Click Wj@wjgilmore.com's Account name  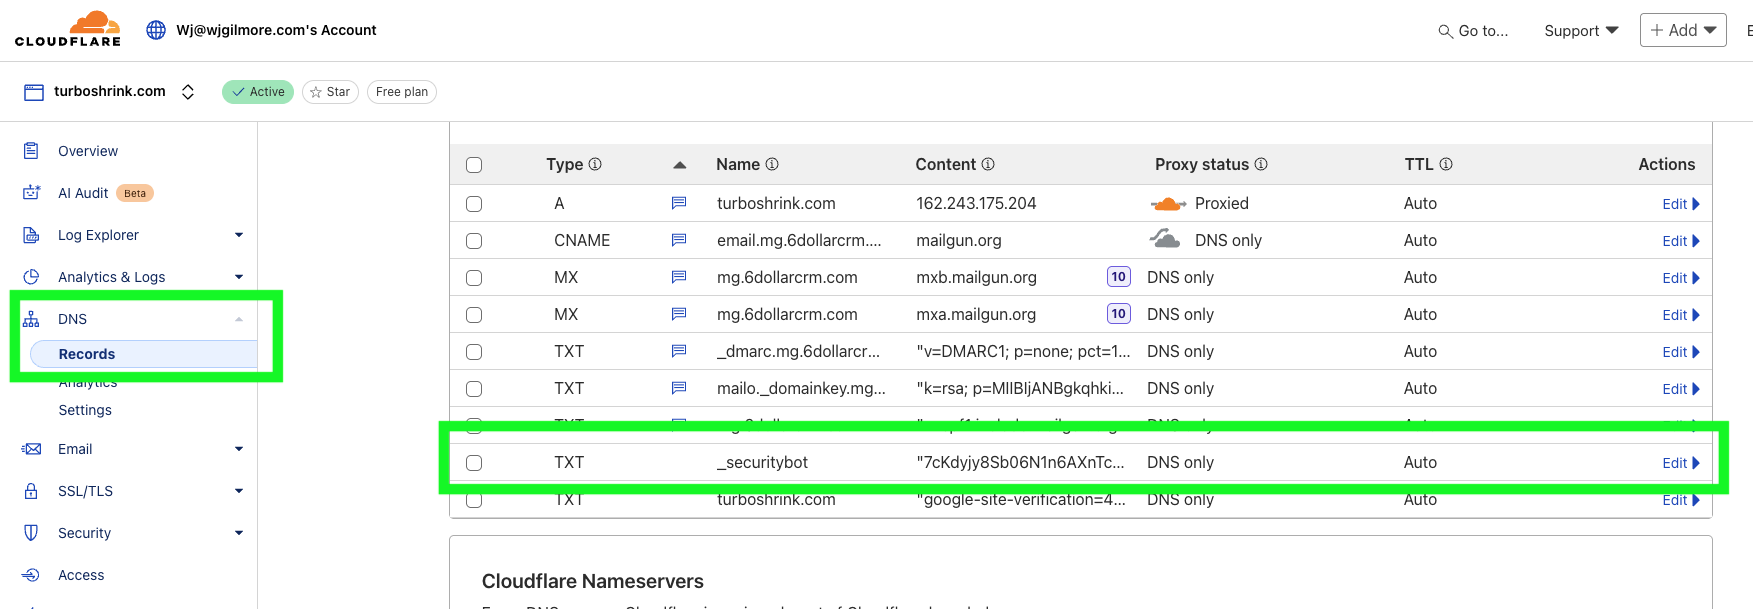276,30
